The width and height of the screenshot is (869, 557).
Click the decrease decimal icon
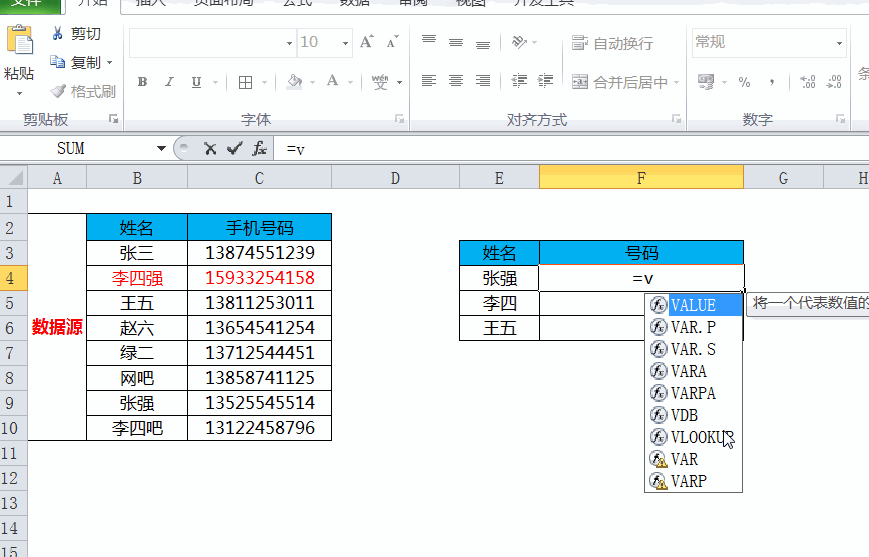pyautogui.click(x=834, y=82)
